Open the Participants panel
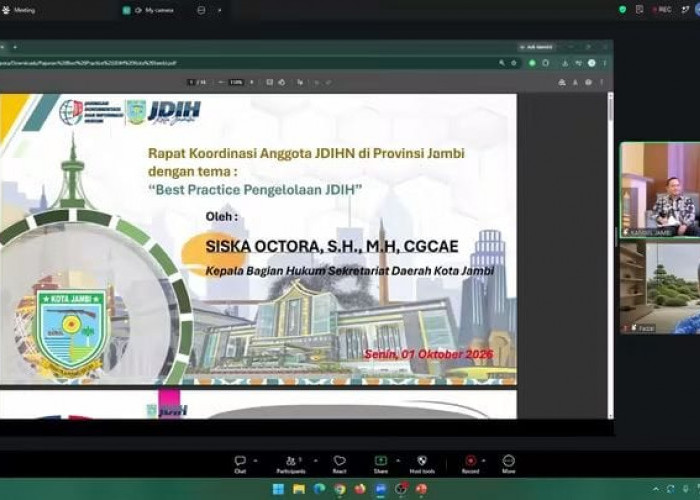Image resolution: width=700 pixels, height=500 pixels. click(x=291, y=465)
